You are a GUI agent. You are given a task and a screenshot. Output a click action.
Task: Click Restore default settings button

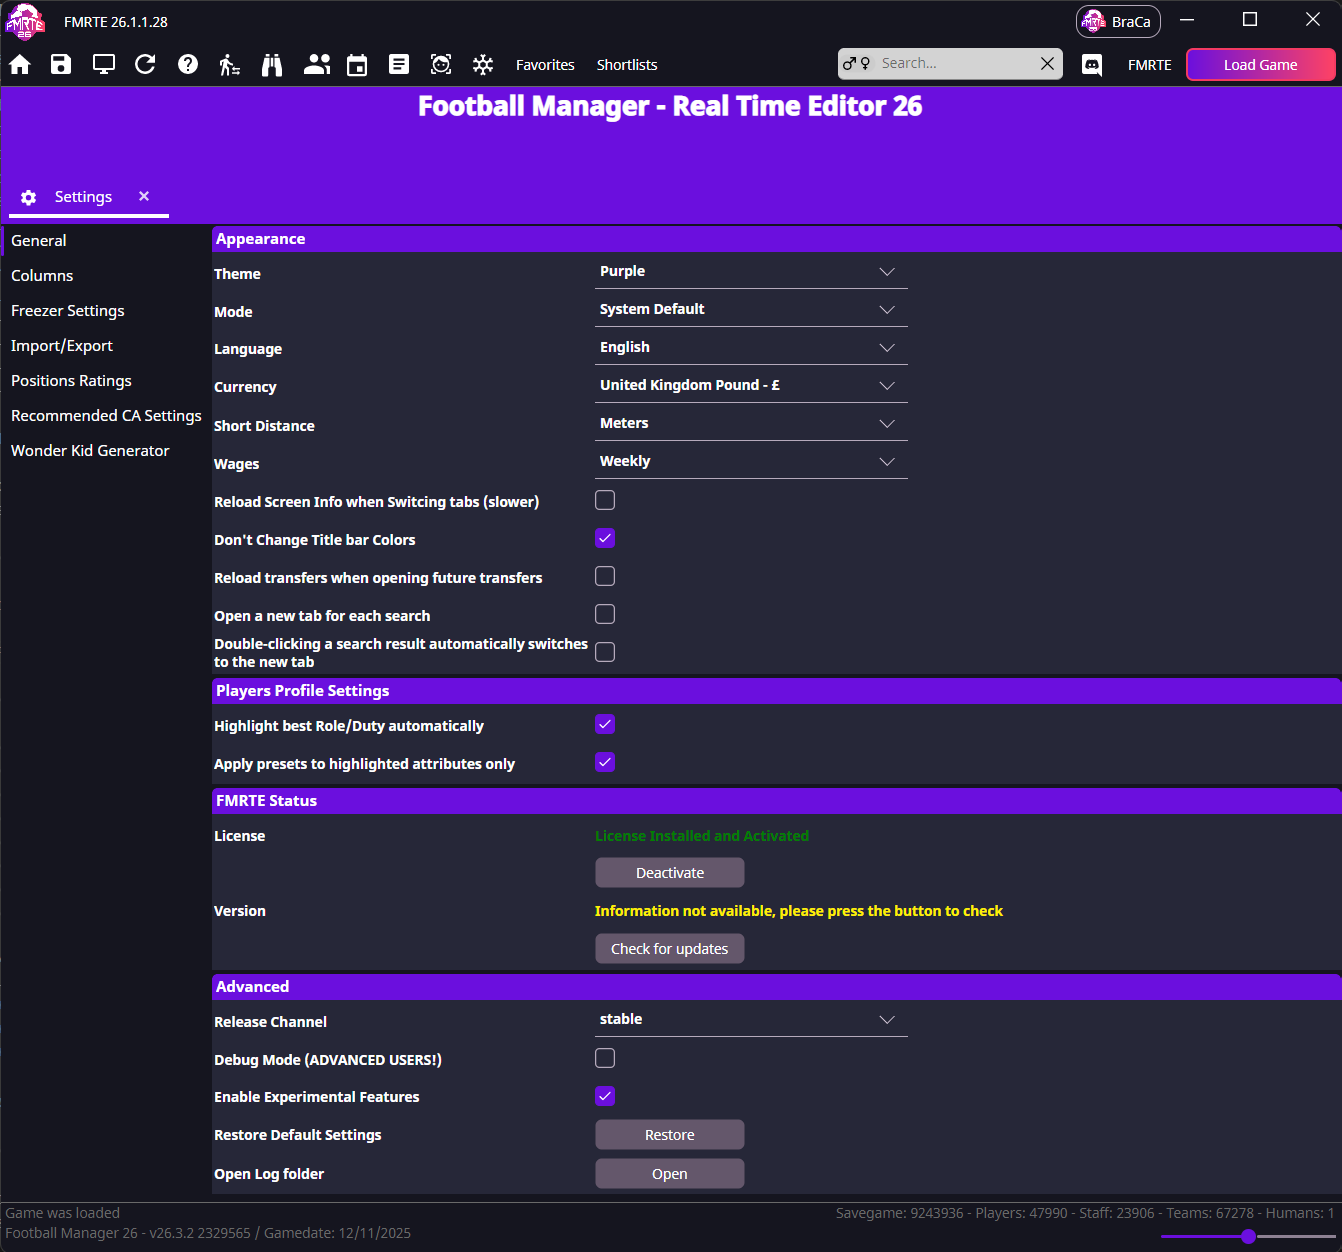[670, 1135]
